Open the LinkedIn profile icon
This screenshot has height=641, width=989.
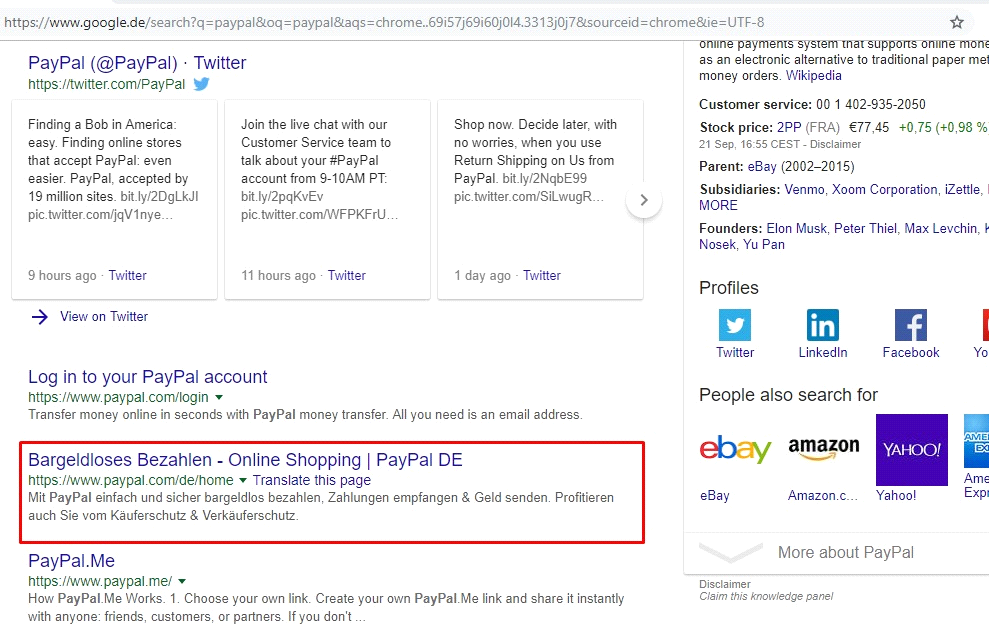click(x=822, y=326)
